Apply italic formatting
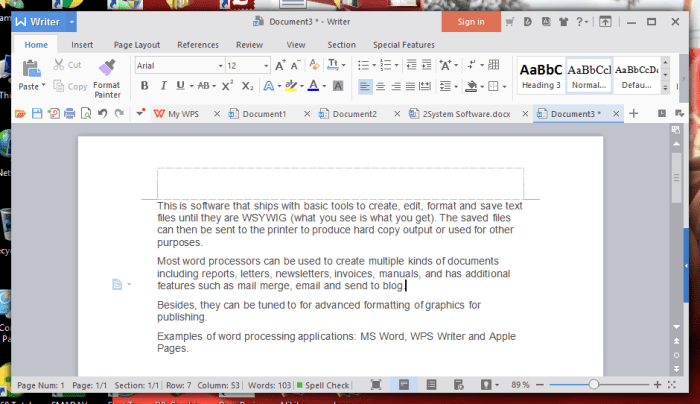Viewport: 700px width, 404px height. (162, 86)
